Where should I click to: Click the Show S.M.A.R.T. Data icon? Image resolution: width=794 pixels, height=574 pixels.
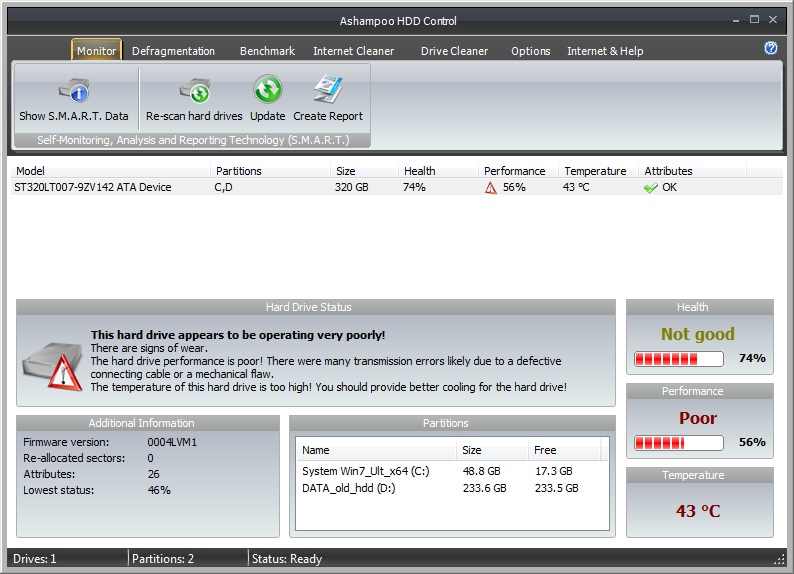(x=74, y=92)
